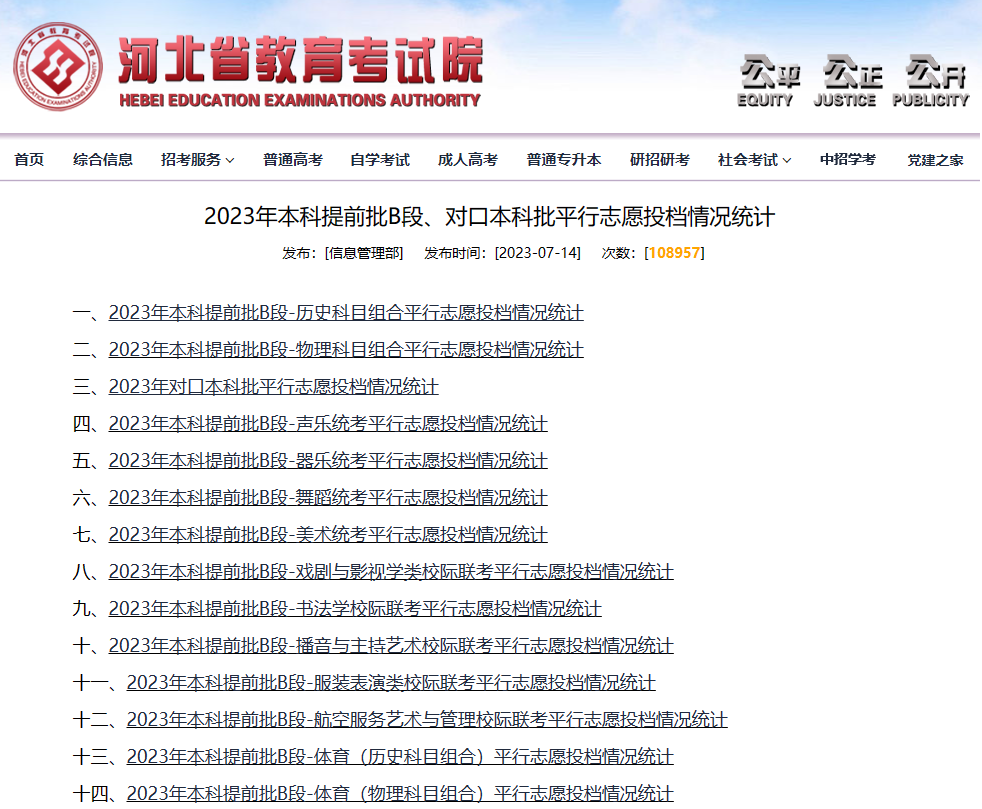Open the 2023年对口本科批平行志愿投档情况统计 link
The width and height of the screenshot is (982, 809).
click(x=273, y=386)
